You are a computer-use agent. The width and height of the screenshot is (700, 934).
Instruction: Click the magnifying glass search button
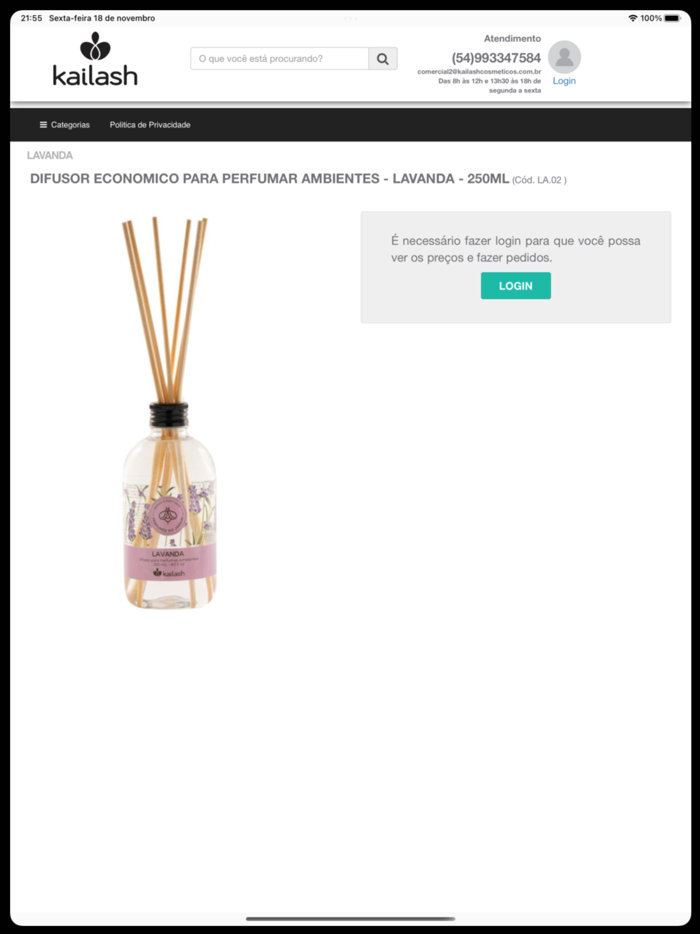[382, 59]
